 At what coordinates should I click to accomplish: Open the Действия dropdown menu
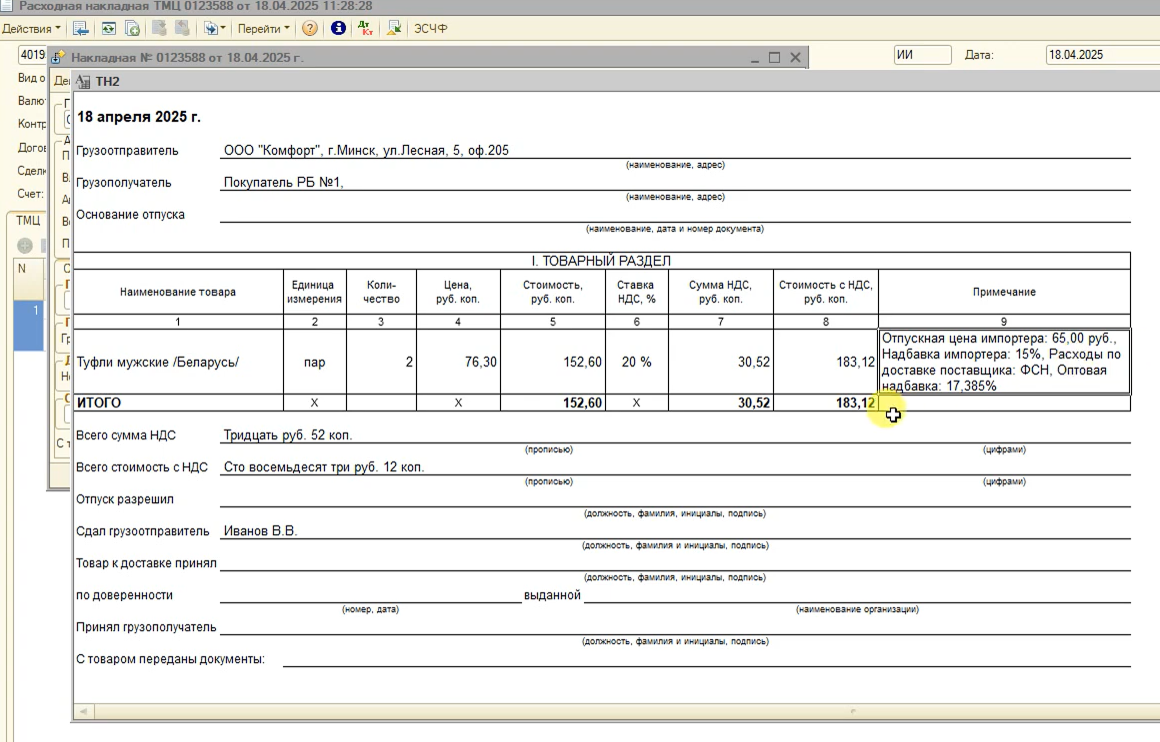coord(31,29)
